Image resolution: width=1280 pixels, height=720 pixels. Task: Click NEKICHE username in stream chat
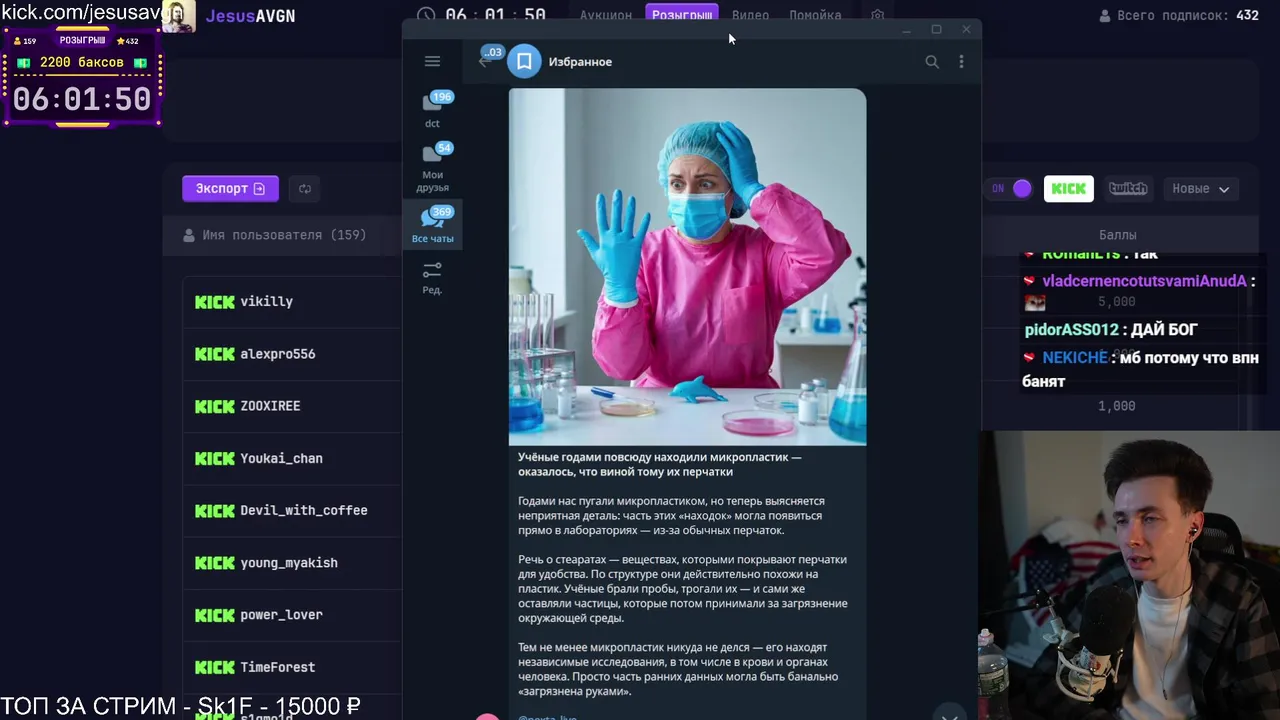pos(1075,357)
